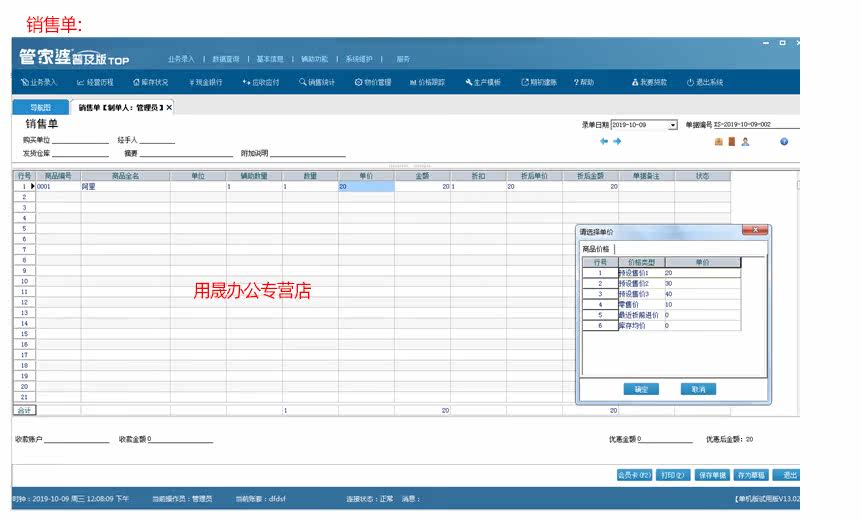The width and height of the screenshot is (861, 520).
Task: Click the 保存单据 button
Action: 712,475
